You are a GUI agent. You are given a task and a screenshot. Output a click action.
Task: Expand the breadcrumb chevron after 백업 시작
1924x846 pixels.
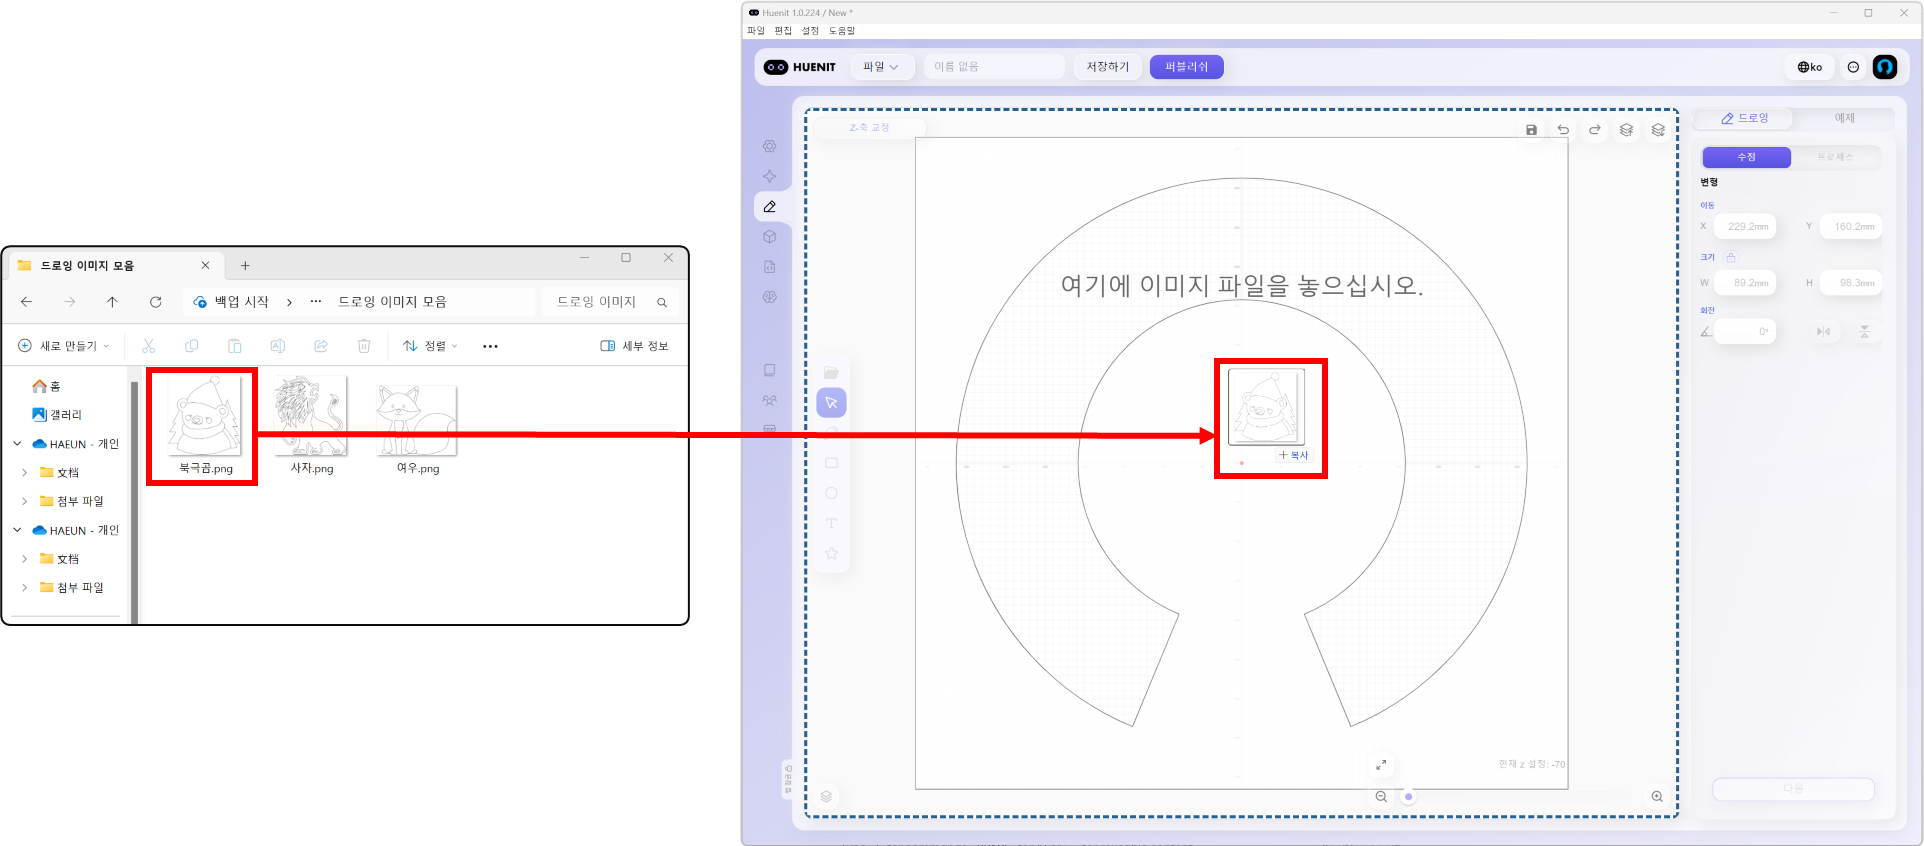[289, 302]
